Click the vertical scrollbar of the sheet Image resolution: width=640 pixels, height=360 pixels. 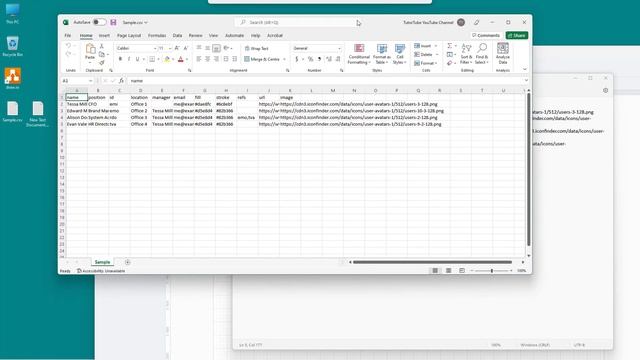529,169
